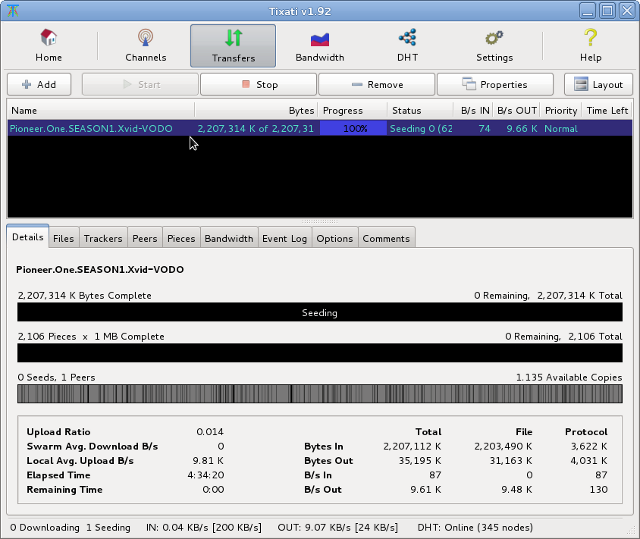
Task: View the Event Log tab
Action: (x=284, y=238)
